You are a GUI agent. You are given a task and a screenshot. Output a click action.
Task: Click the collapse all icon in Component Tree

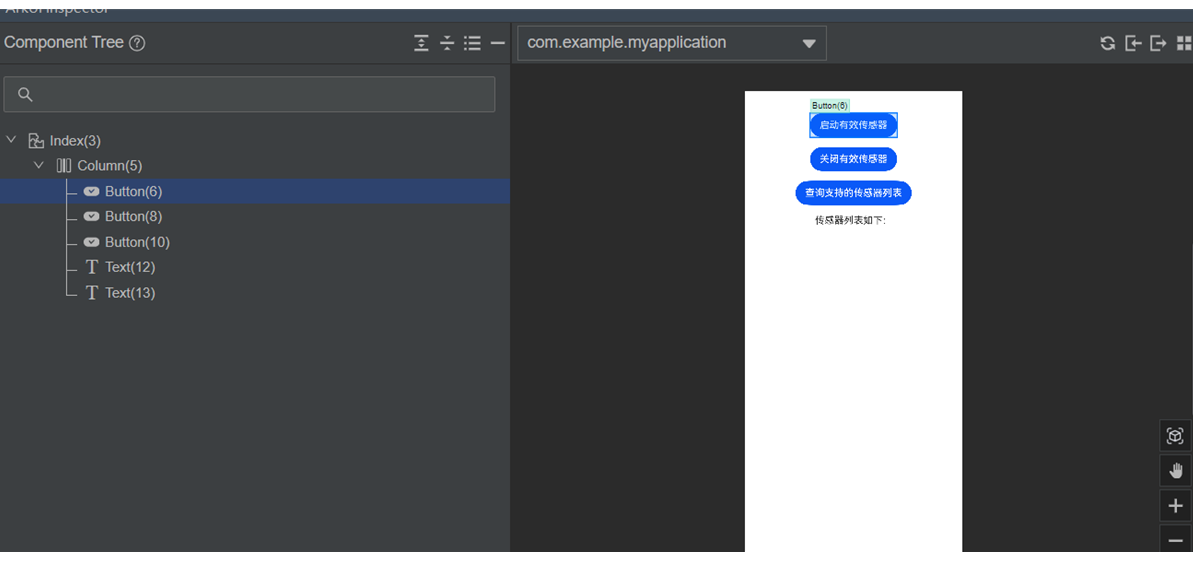pos(447,43)
